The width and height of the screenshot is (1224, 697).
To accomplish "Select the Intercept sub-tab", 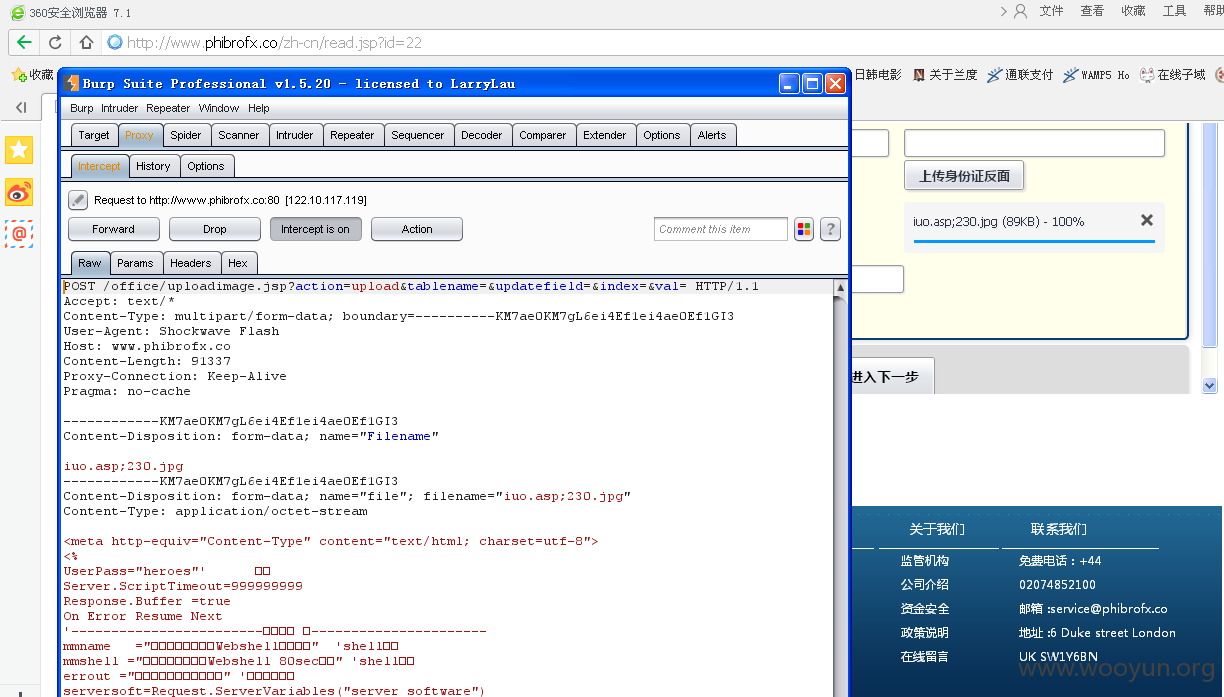I will [100, 166].
